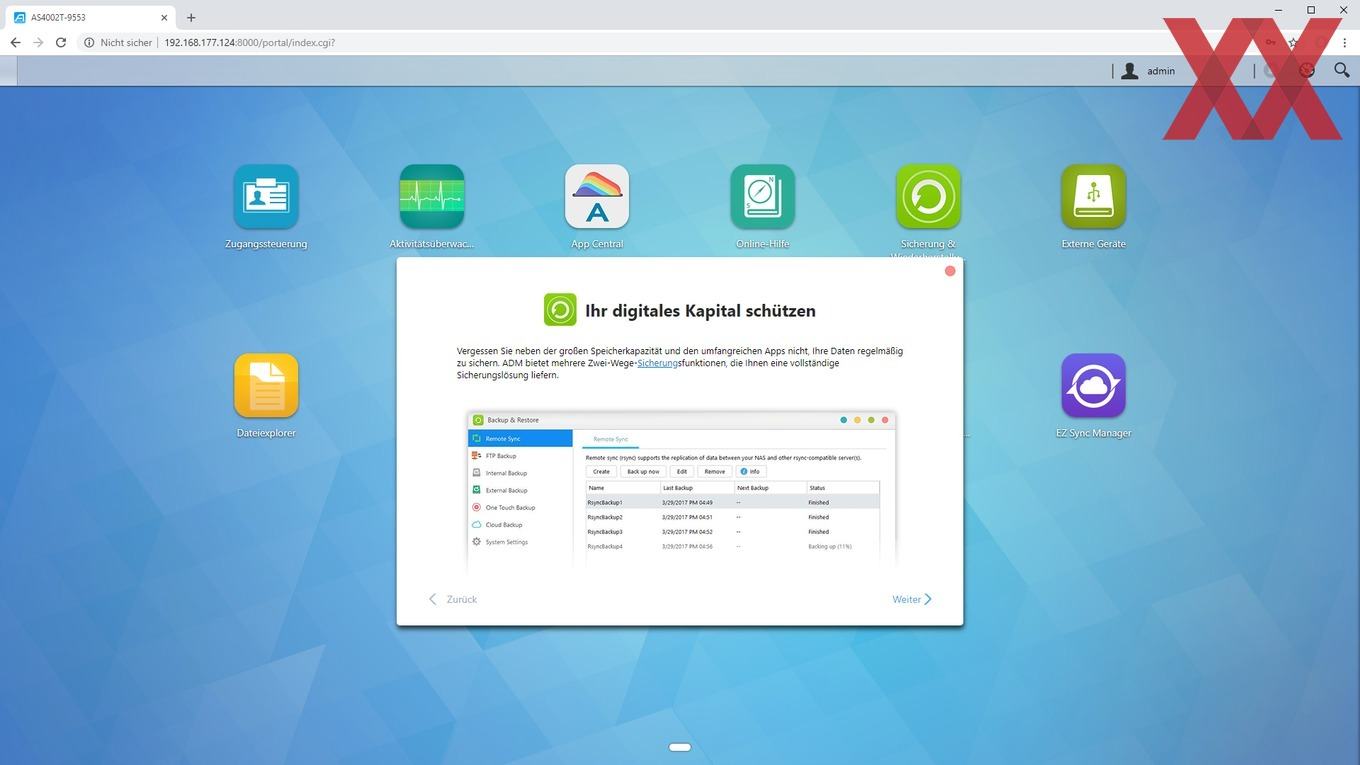
Task: Click the desktop page indicator pill
Action: point(680,747)
